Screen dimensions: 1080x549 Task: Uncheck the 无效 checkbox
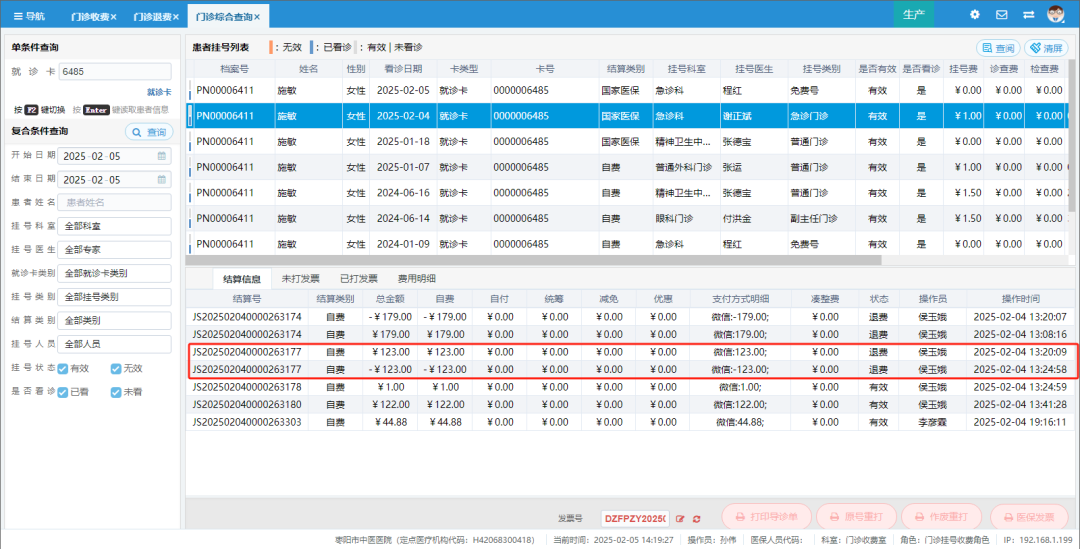click(116, 368)
